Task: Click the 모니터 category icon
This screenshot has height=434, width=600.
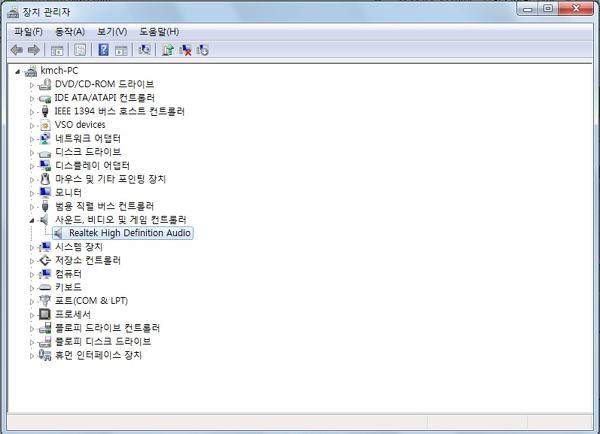Action: pos(45,193)
